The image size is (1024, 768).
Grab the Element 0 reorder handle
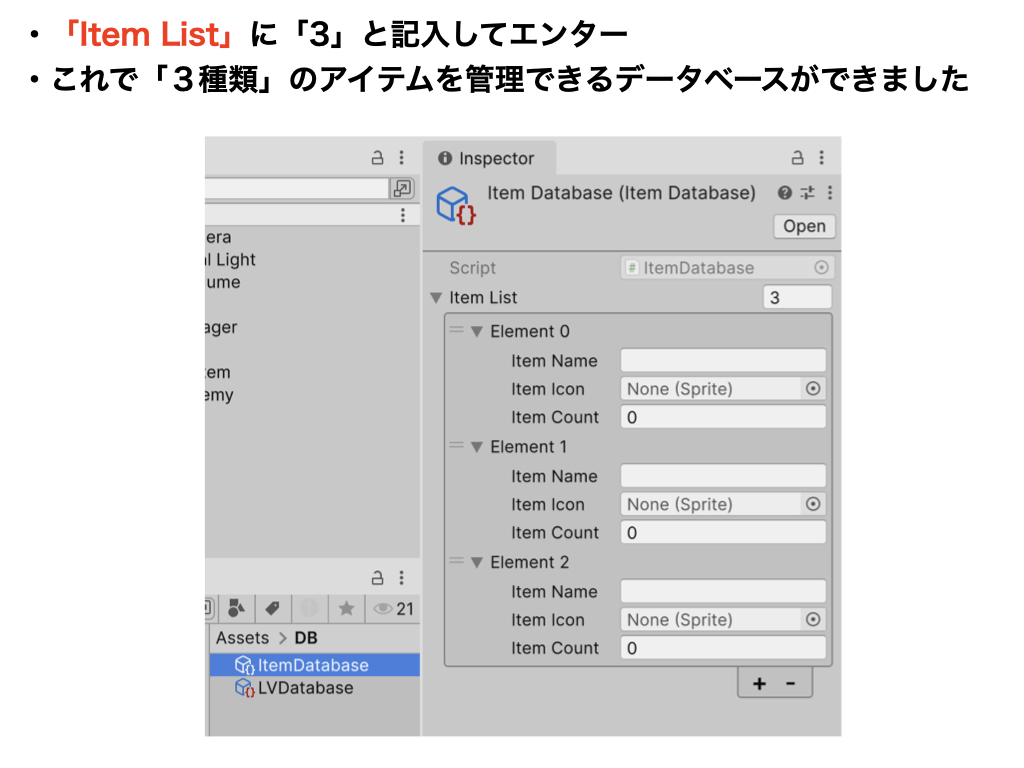coord(456,330)
